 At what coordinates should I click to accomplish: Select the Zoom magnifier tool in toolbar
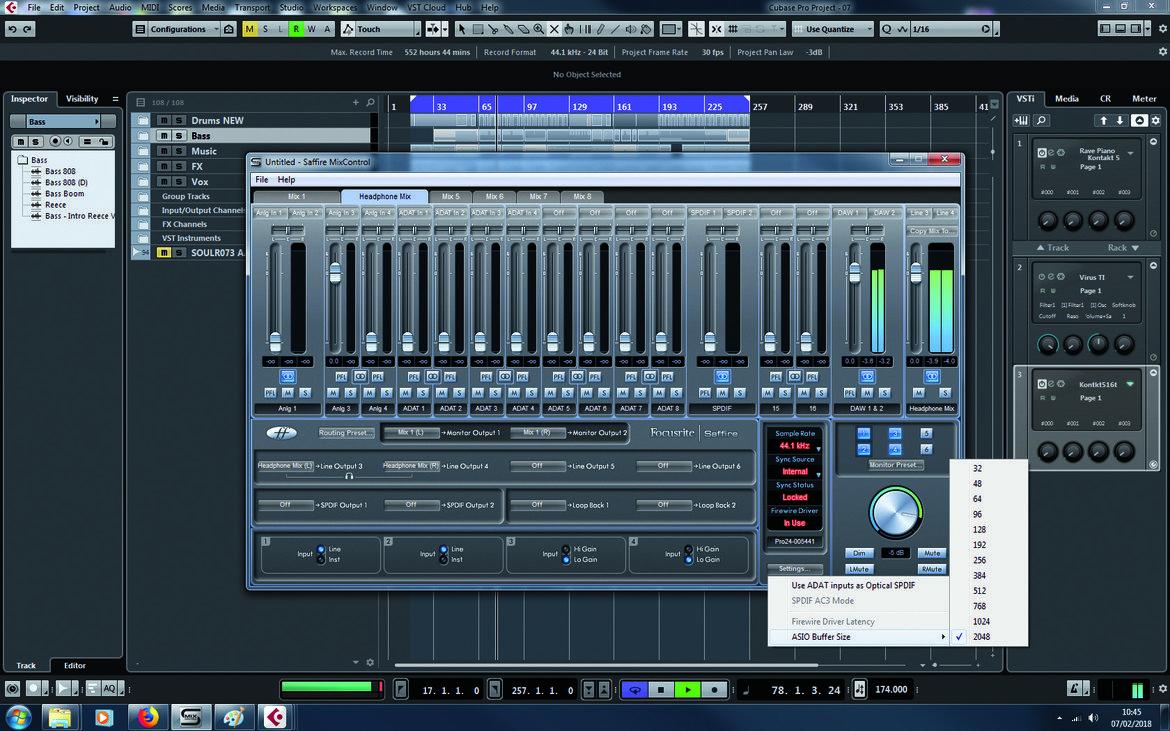point(539,29)
